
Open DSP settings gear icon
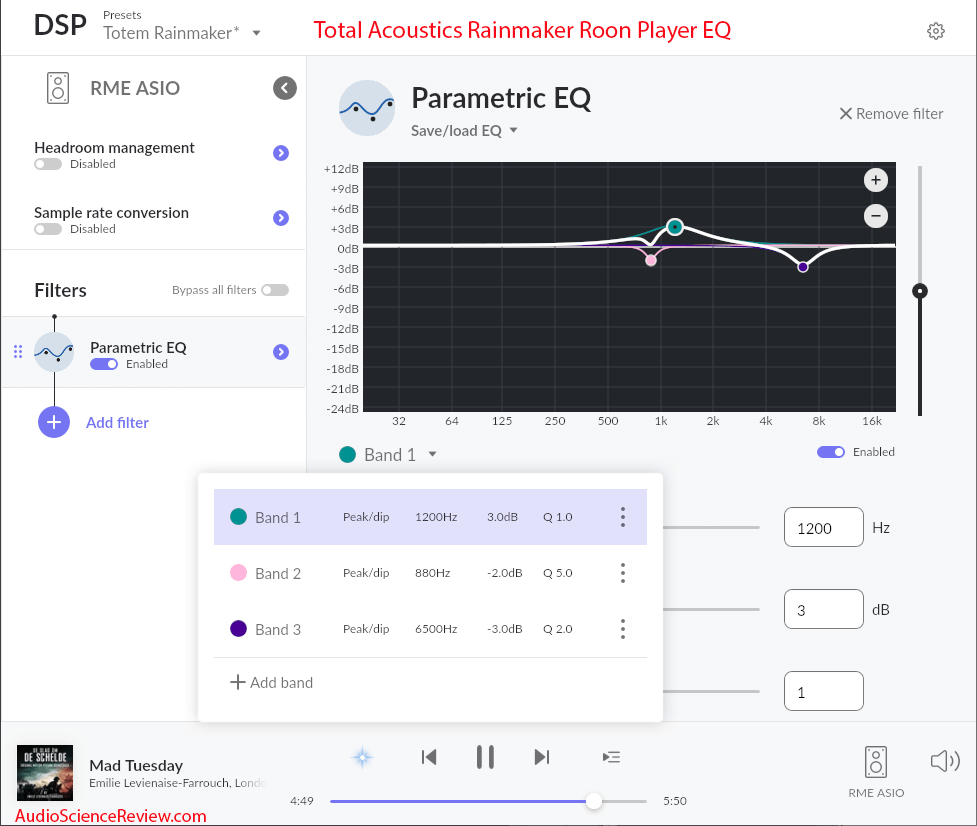coord(935,31)
